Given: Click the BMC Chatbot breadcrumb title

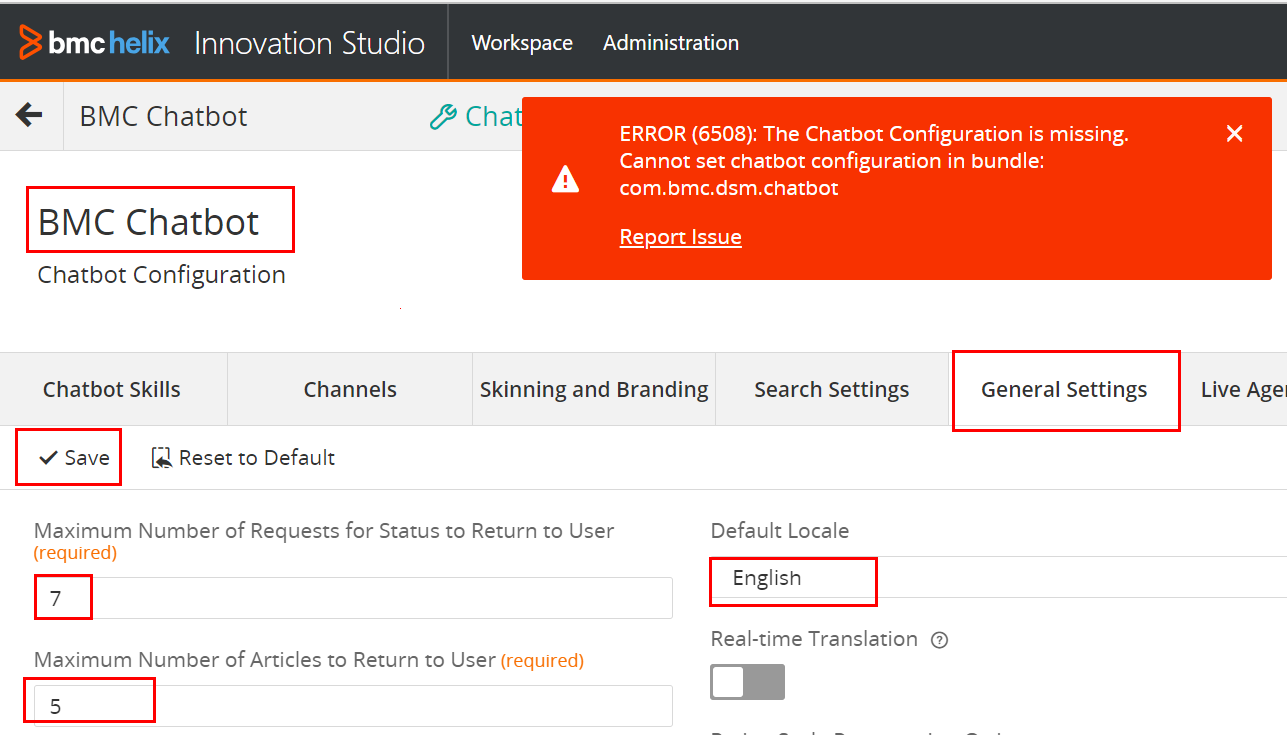Looking at the screenshot, I should pyautogui.click(x=164, y=116).
